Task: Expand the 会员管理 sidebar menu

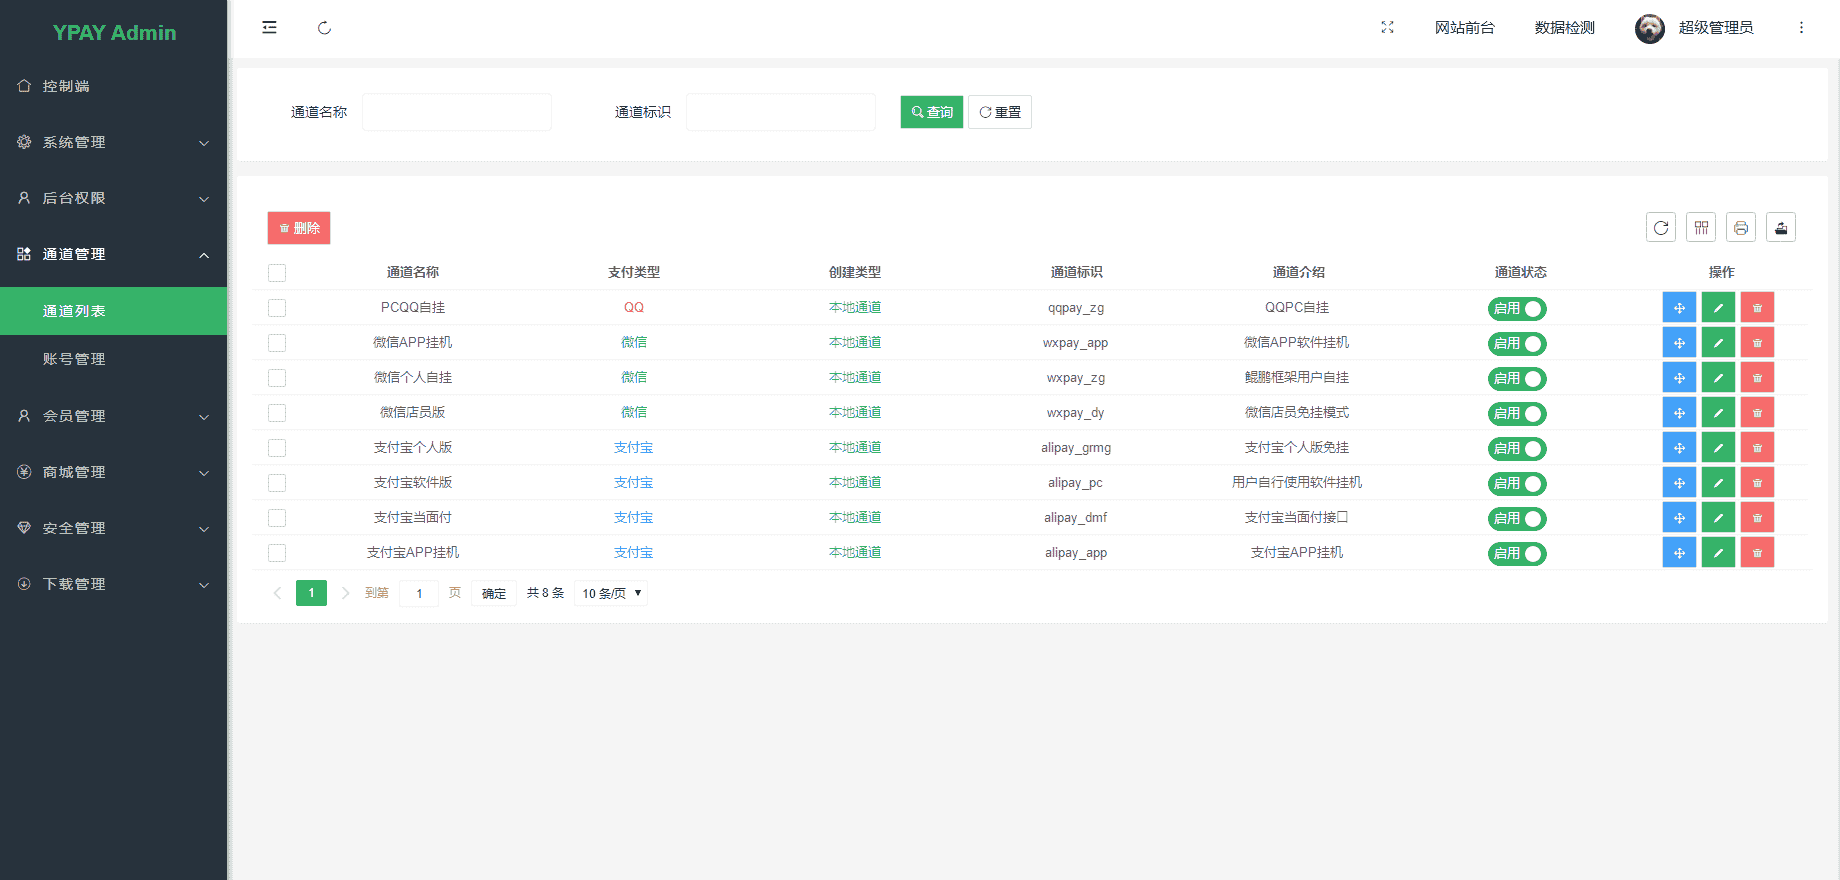Action: click(x=113, y=416)
